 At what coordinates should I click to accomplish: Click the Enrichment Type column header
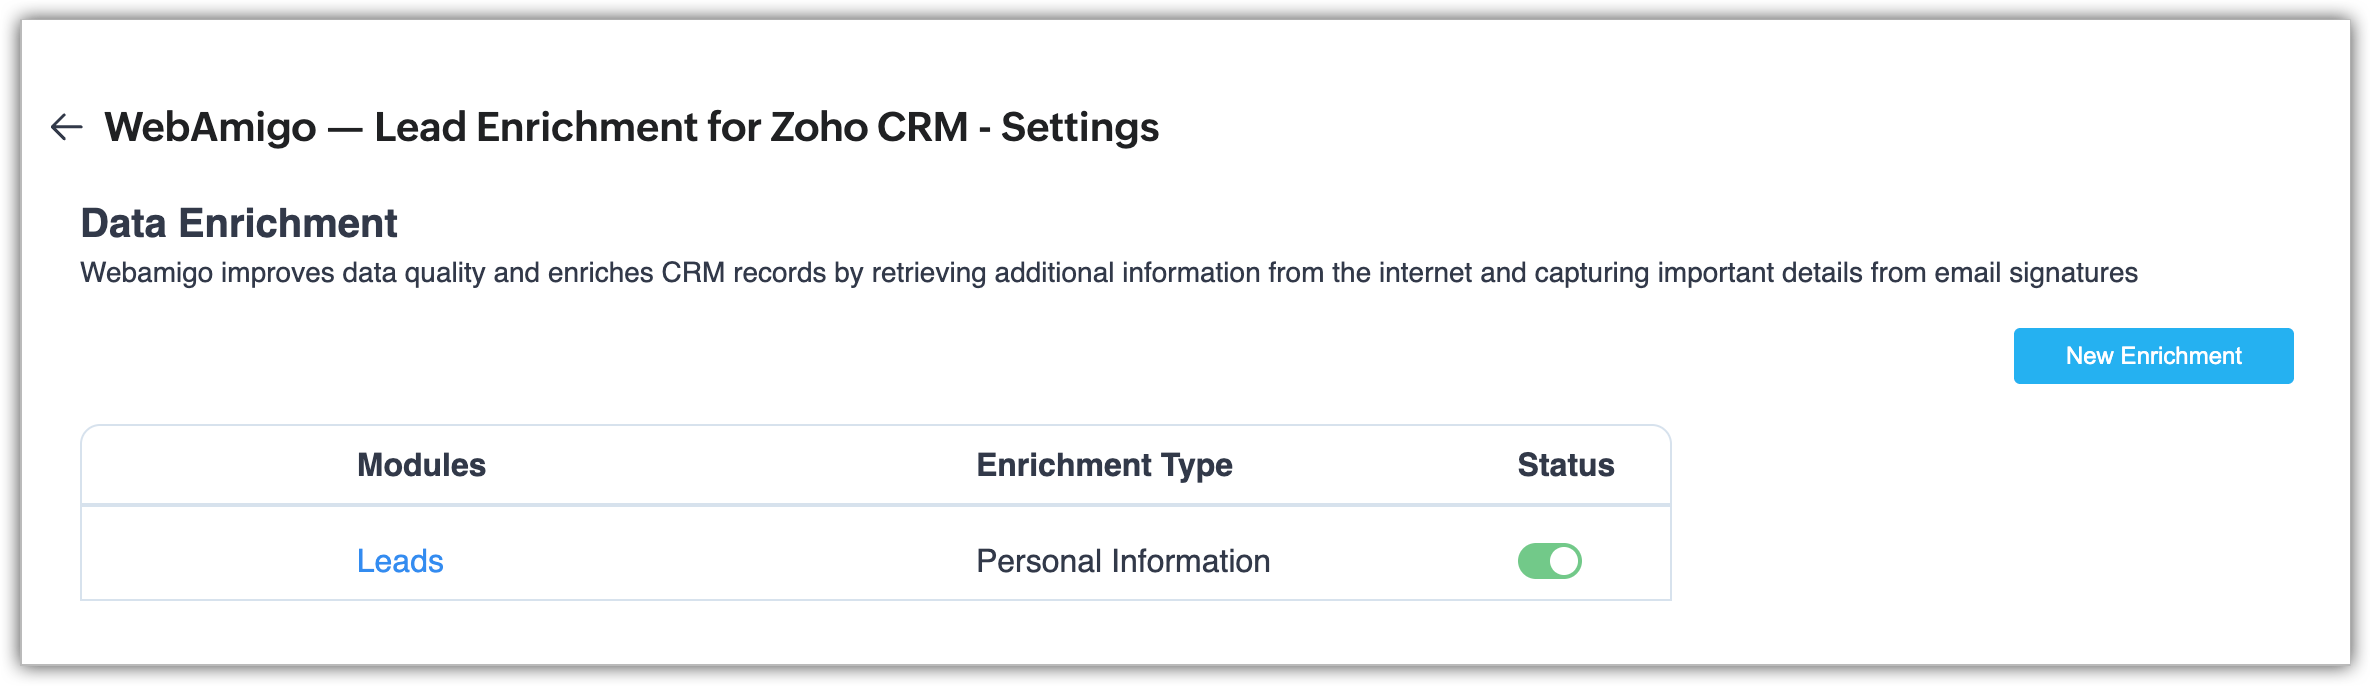[1104, 465]
